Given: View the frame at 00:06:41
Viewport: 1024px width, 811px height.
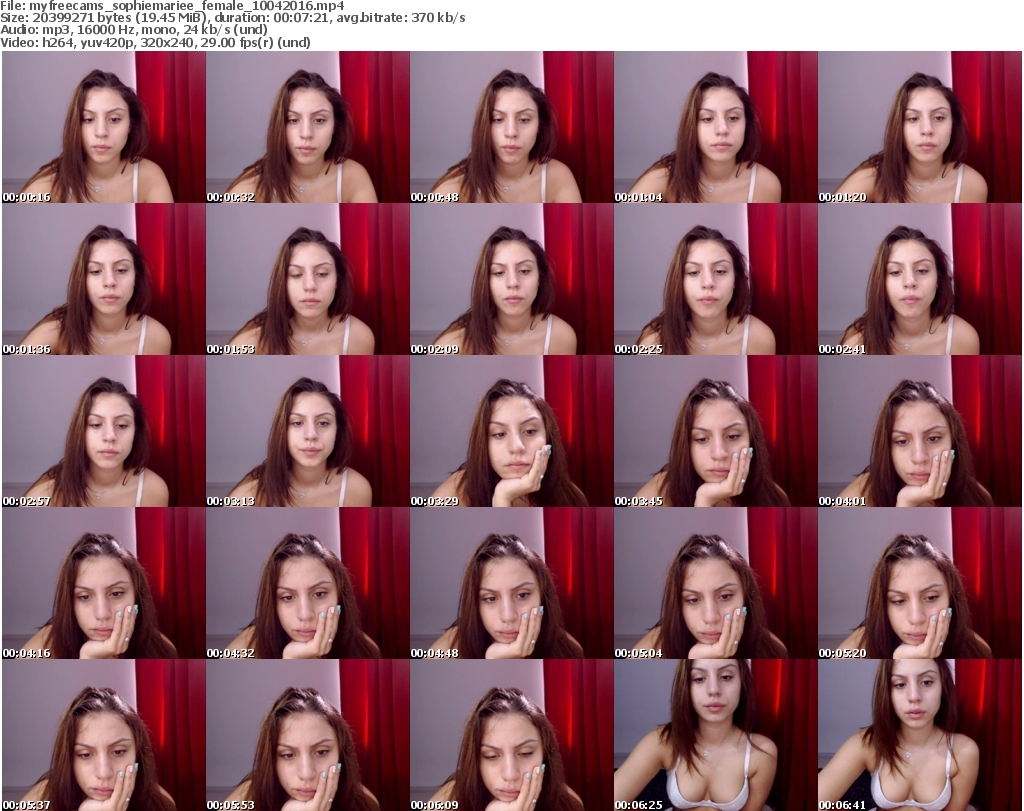Looking at the screenshot, I should 920,735.
